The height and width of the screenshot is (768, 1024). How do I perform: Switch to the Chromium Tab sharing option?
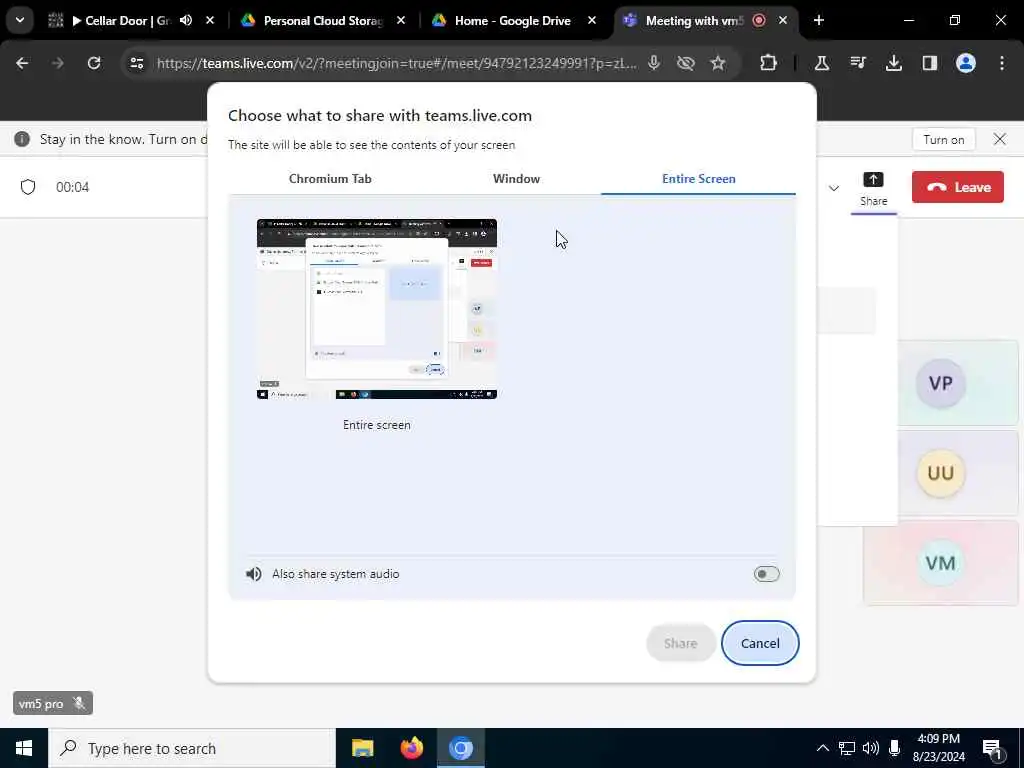tap(330, 179)
